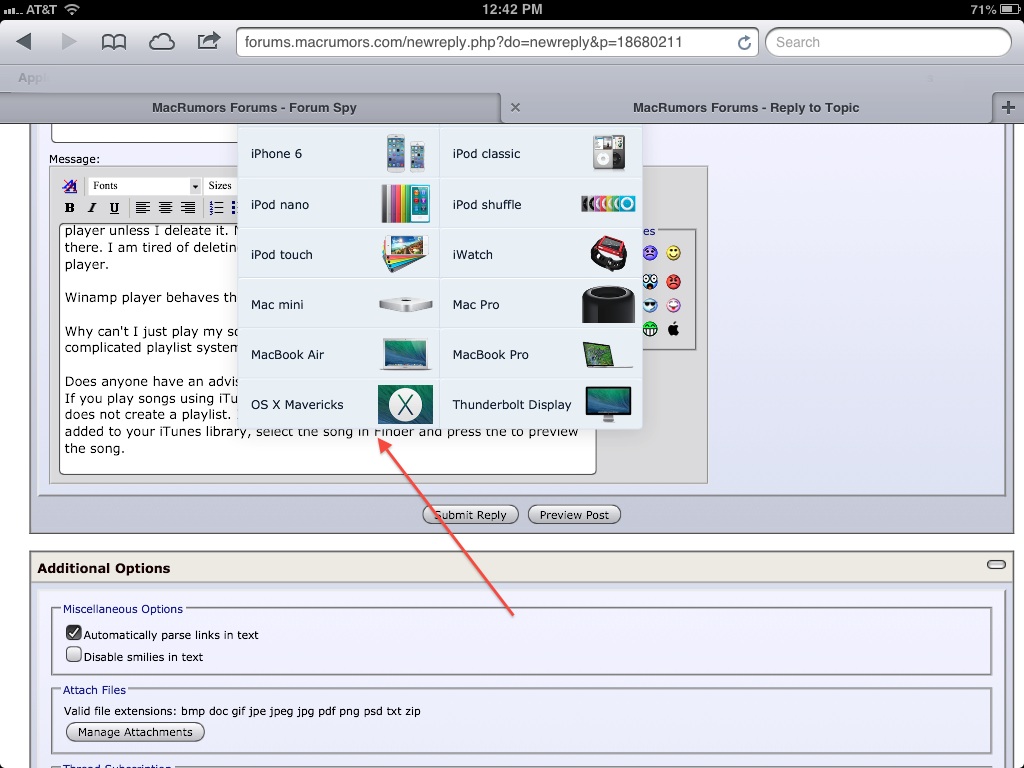Insert the wide-eyed shocked smiley
This screenshot has height=768, width=1024.
[x=650, y=281]
